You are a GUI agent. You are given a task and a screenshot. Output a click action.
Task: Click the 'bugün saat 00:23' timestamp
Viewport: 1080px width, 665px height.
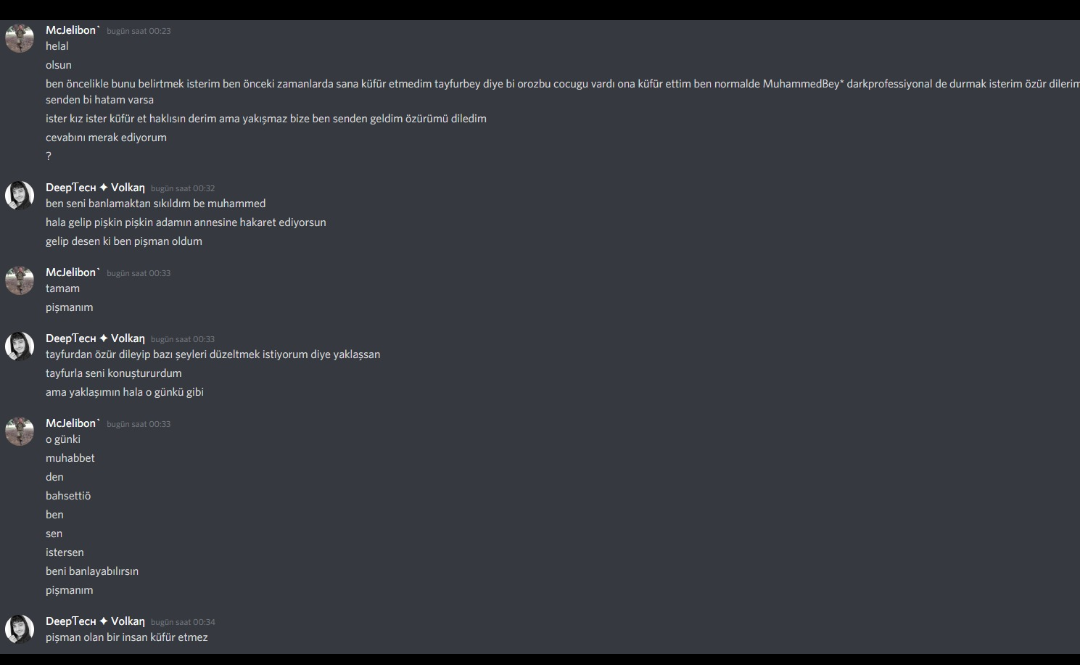(x=138, y=31)
